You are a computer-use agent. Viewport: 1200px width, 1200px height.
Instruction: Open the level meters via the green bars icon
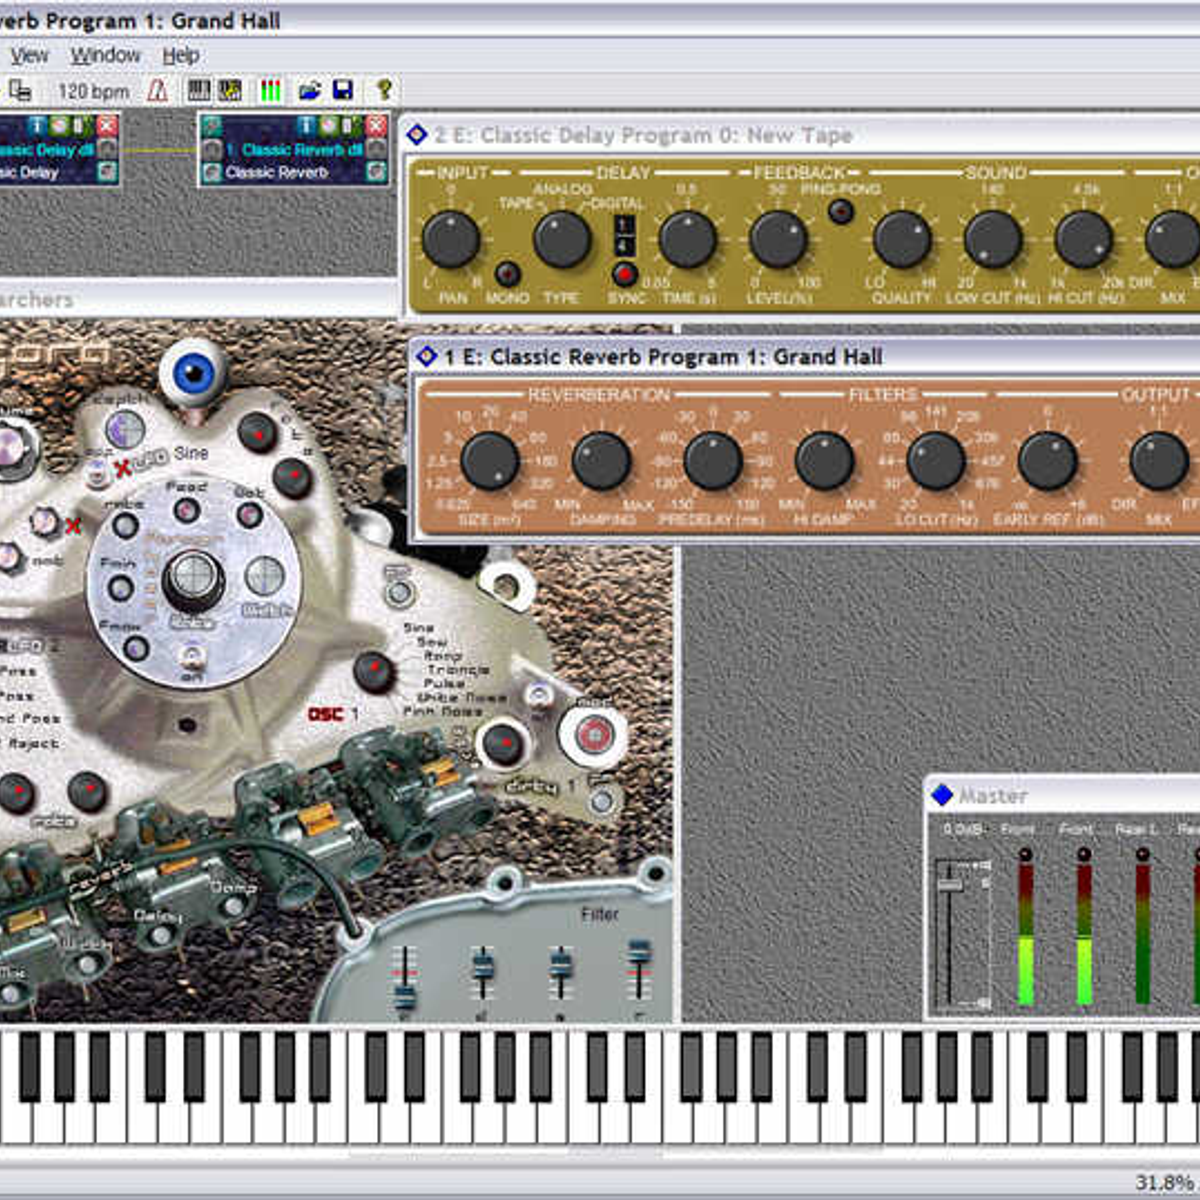[270, 90]
